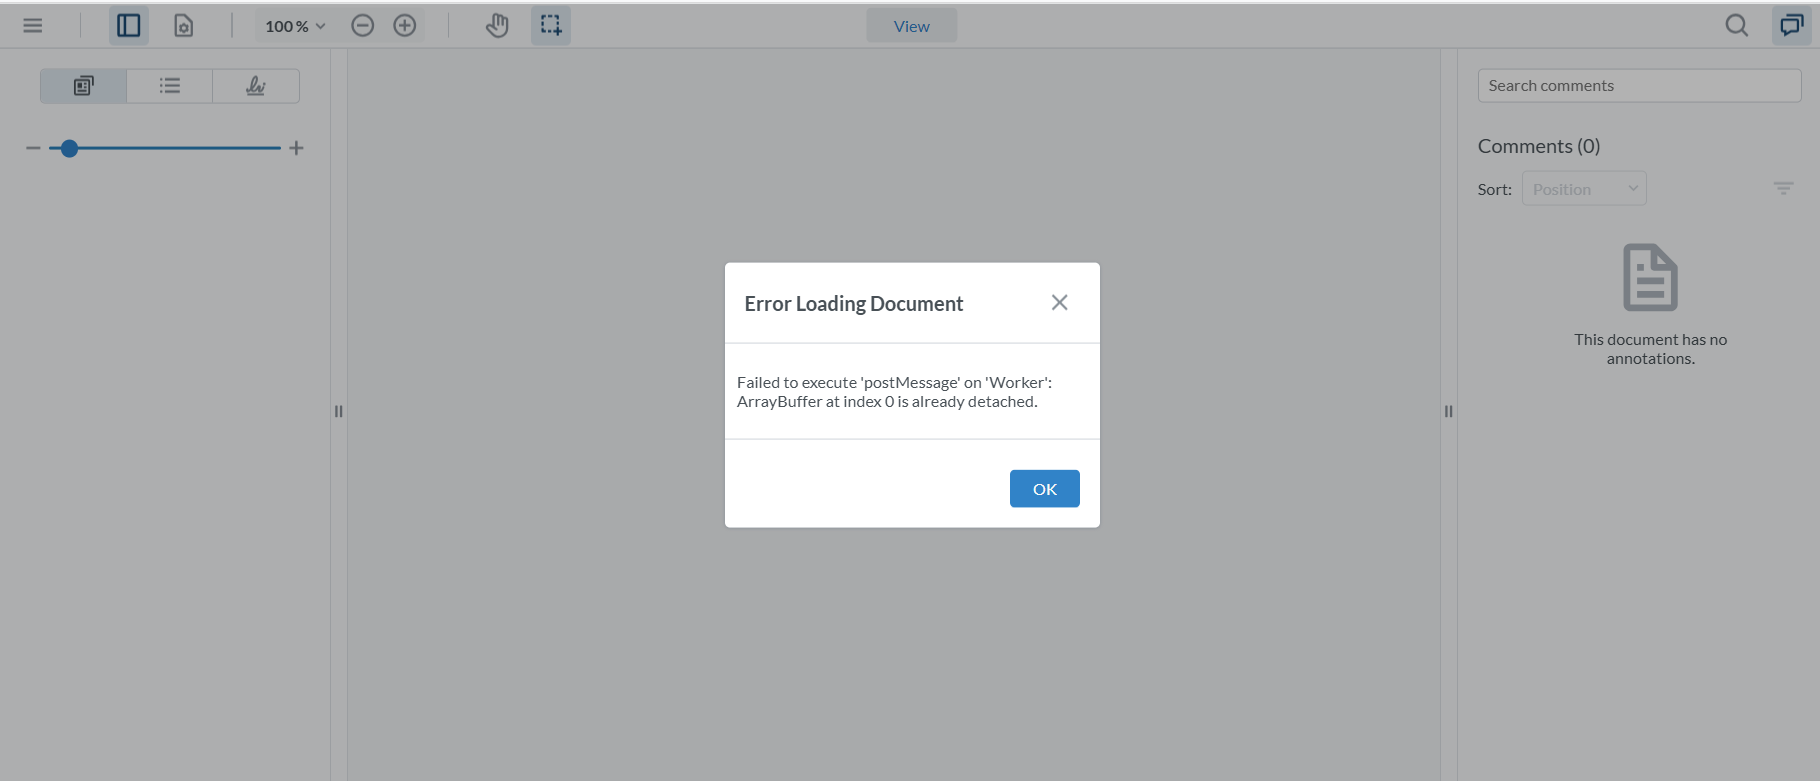Increase thumbnail size with plus icon

click(296, 148)
